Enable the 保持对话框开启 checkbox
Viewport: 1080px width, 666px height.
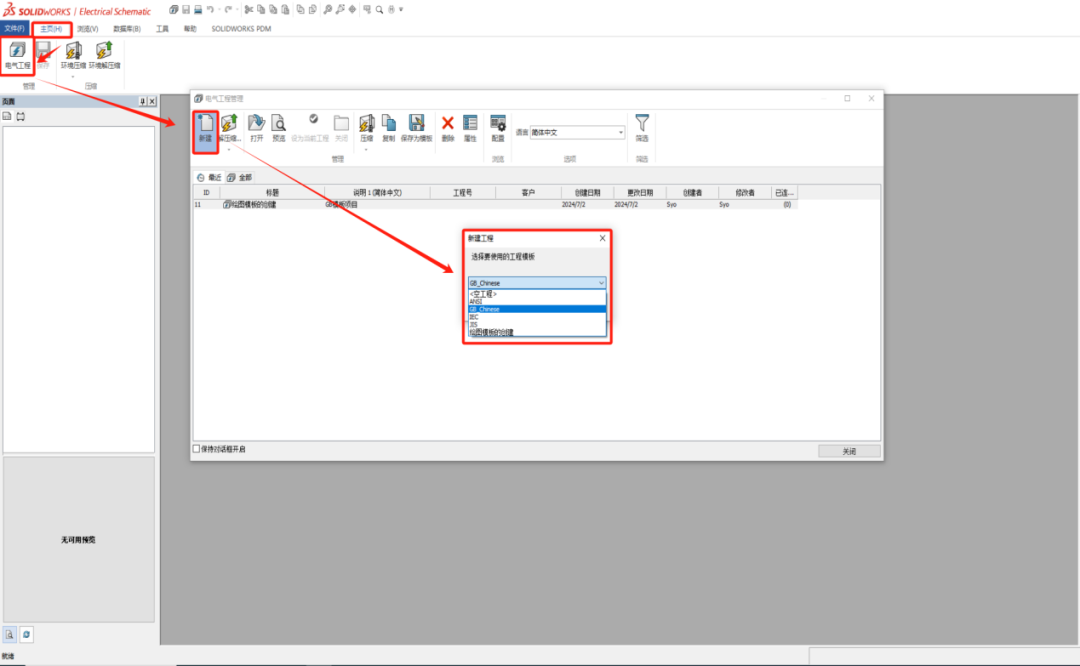tap(196, 448)
